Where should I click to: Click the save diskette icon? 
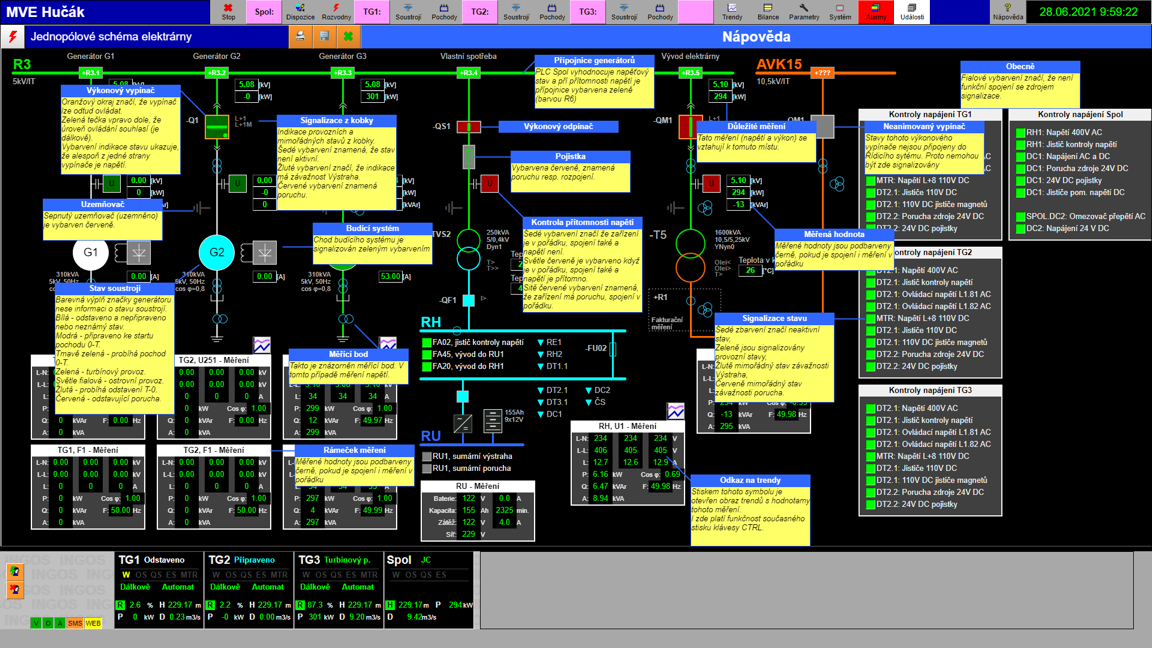click(324, 37)
